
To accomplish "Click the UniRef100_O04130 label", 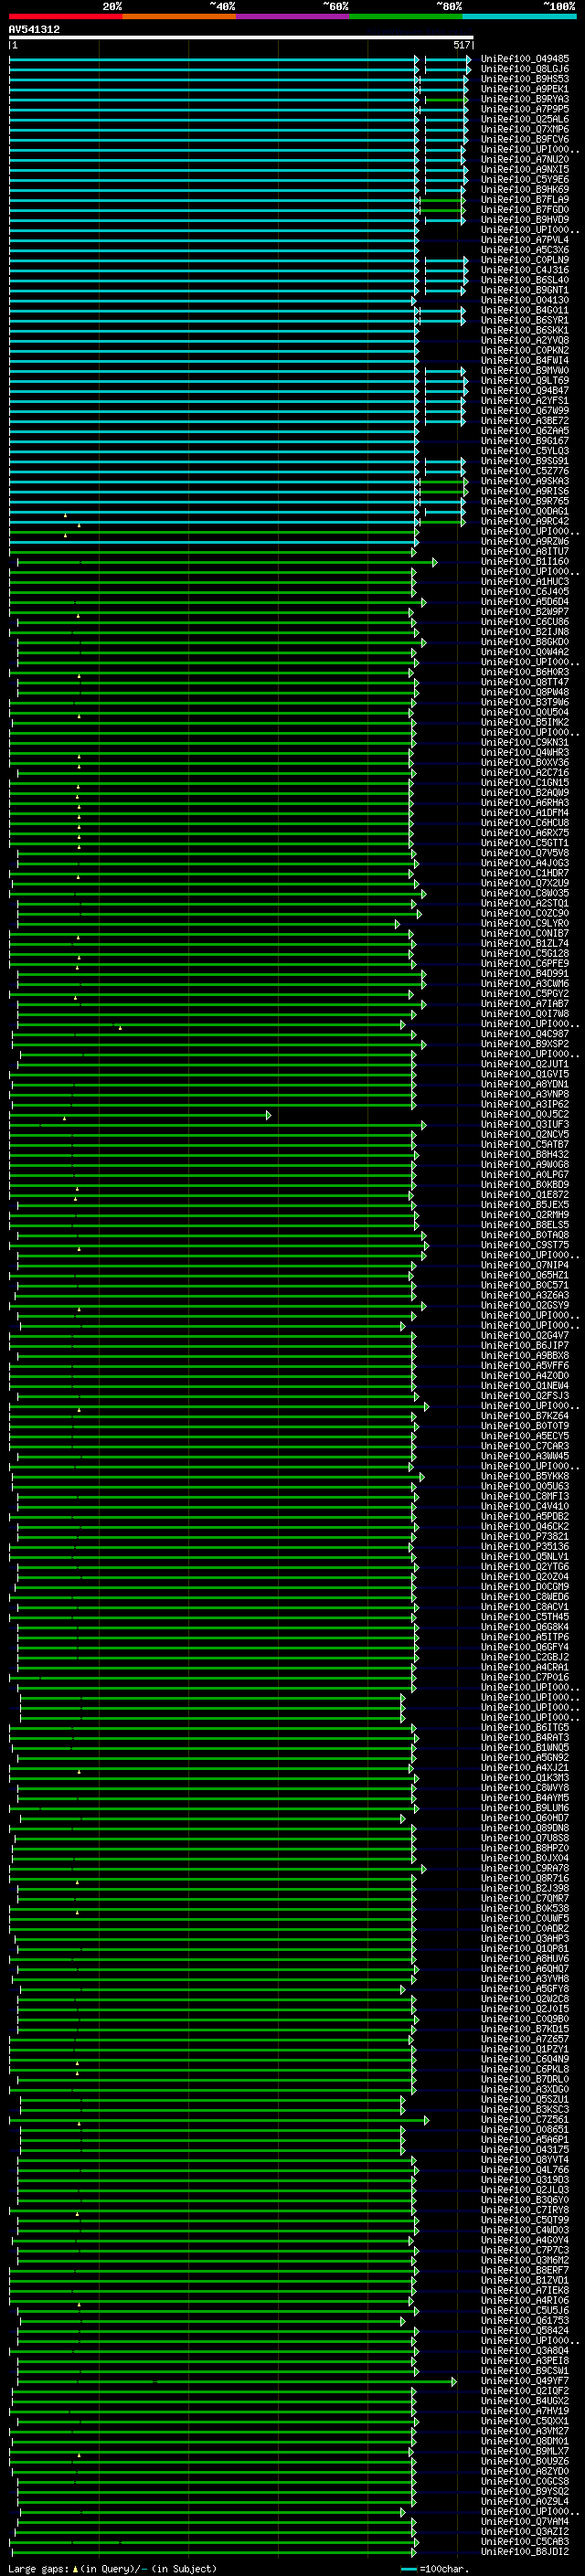I will pyautogui.click(x=525, y=300).
